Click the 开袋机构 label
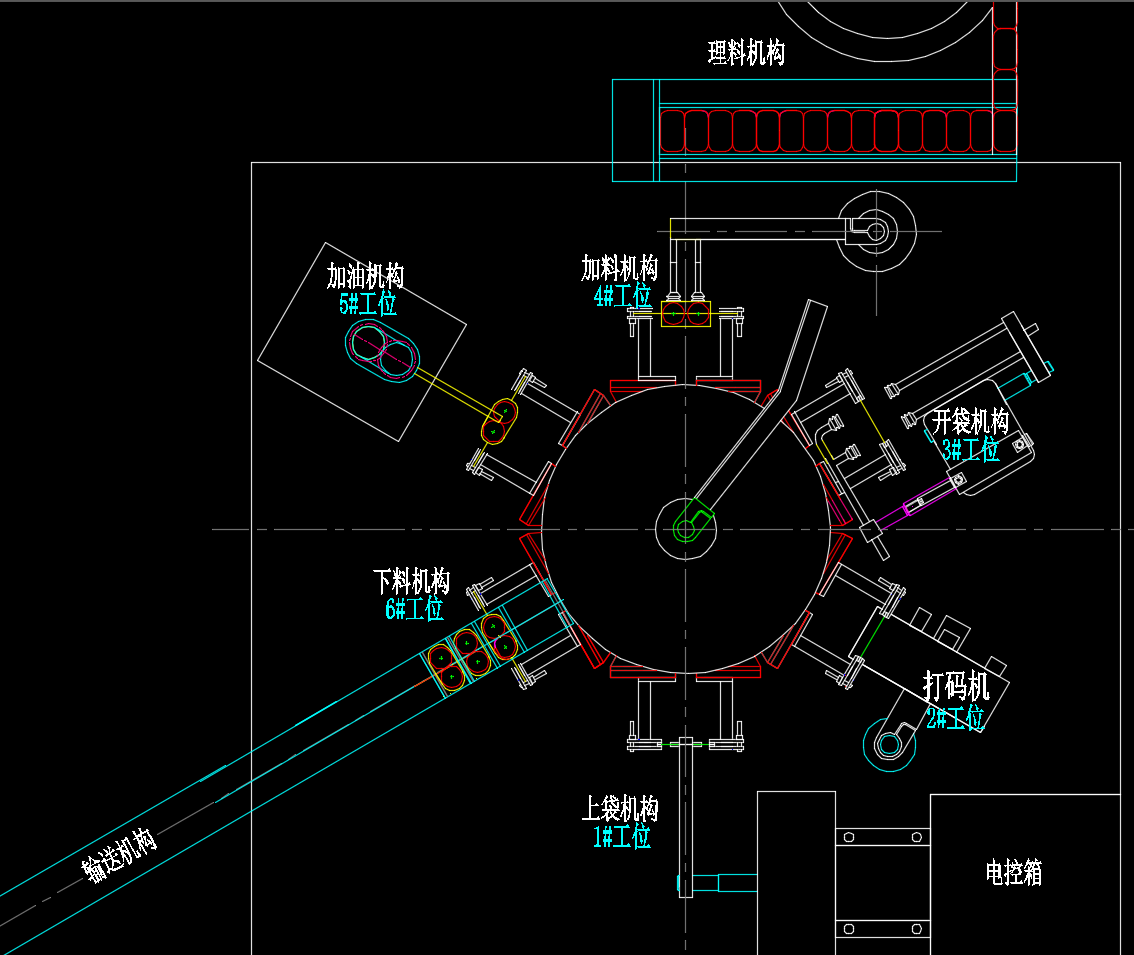The image size is (1134, 955). tap(970, 420)
